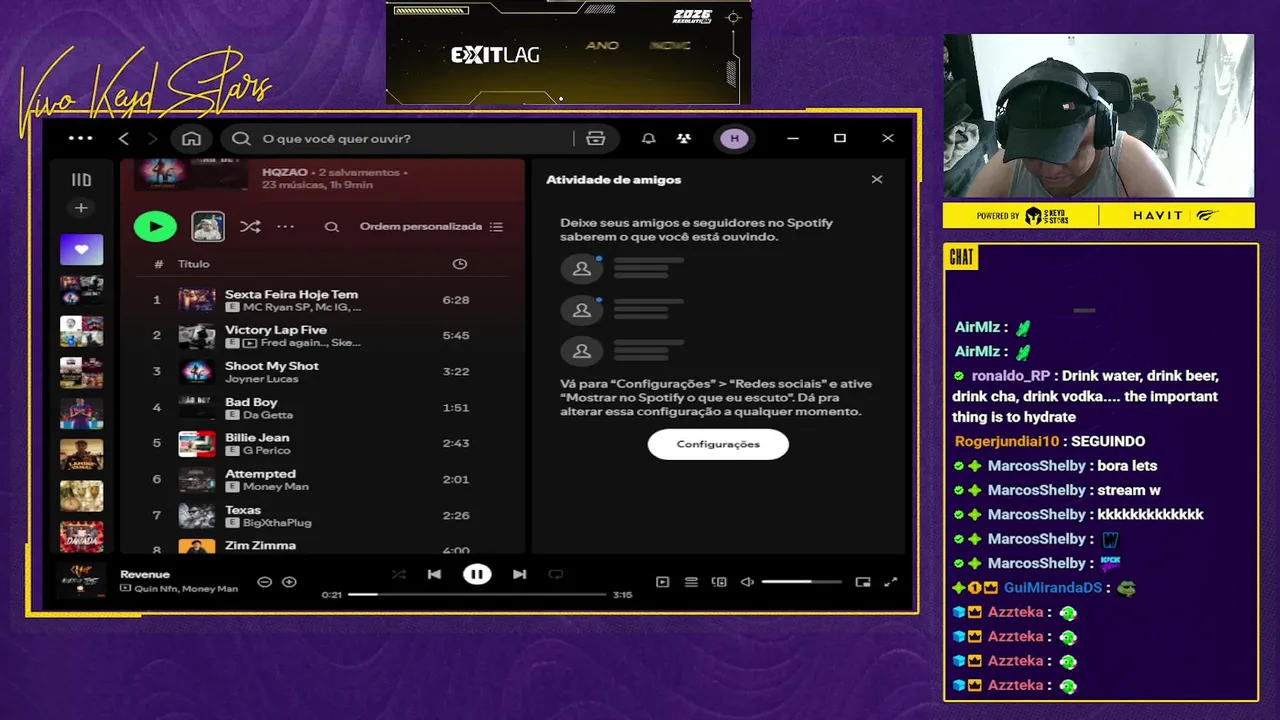Open the artist link under 'Attempted'
1280x720 pixels.
click(276, 487)
